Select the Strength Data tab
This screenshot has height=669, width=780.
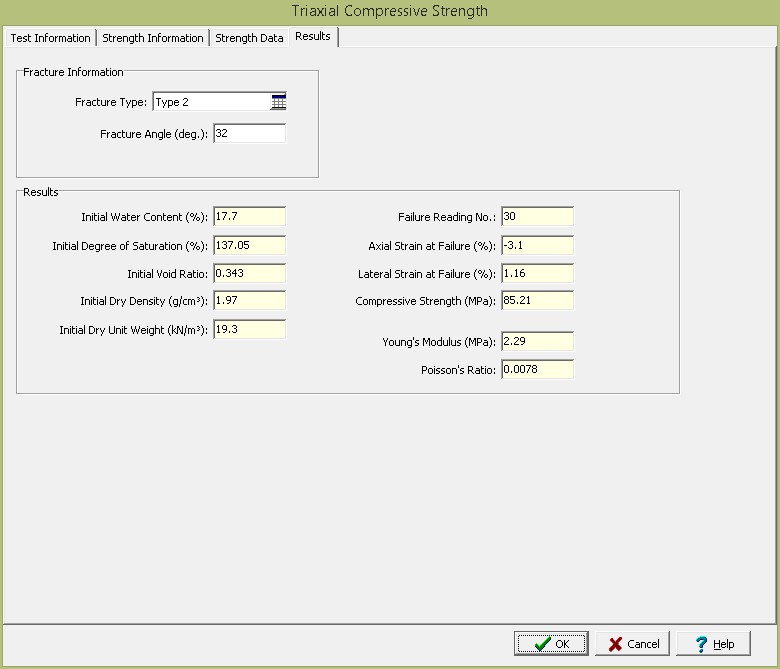point(249,38)
